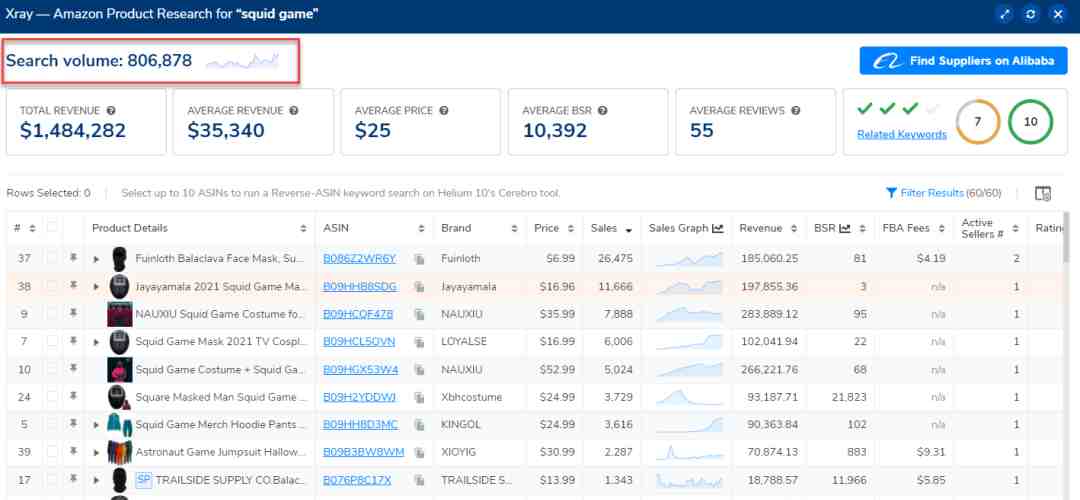The height and width of the screenshot is (500, 1080).
Task: Click sales graph for Xbhcostume row
Action: tap(689, 397)
